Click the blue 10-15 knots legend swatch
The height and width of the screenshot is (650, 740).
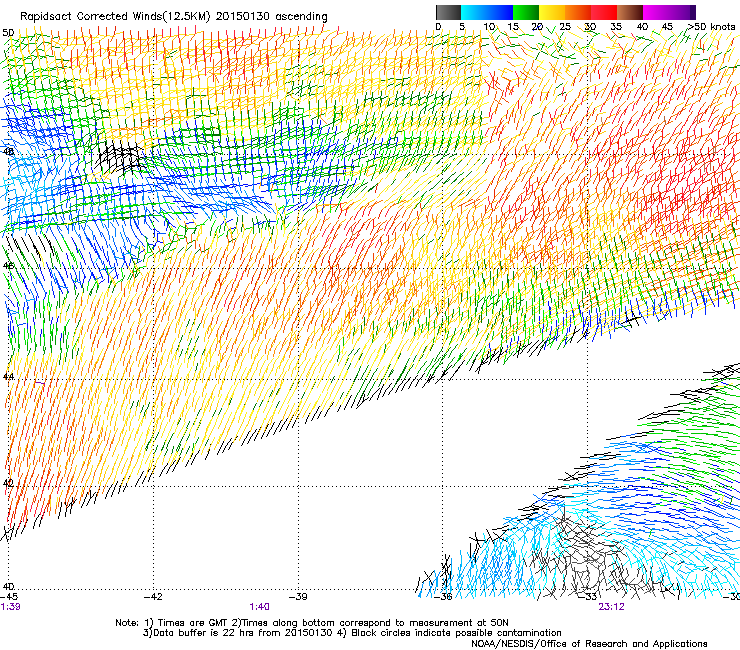tap(500, 12)
